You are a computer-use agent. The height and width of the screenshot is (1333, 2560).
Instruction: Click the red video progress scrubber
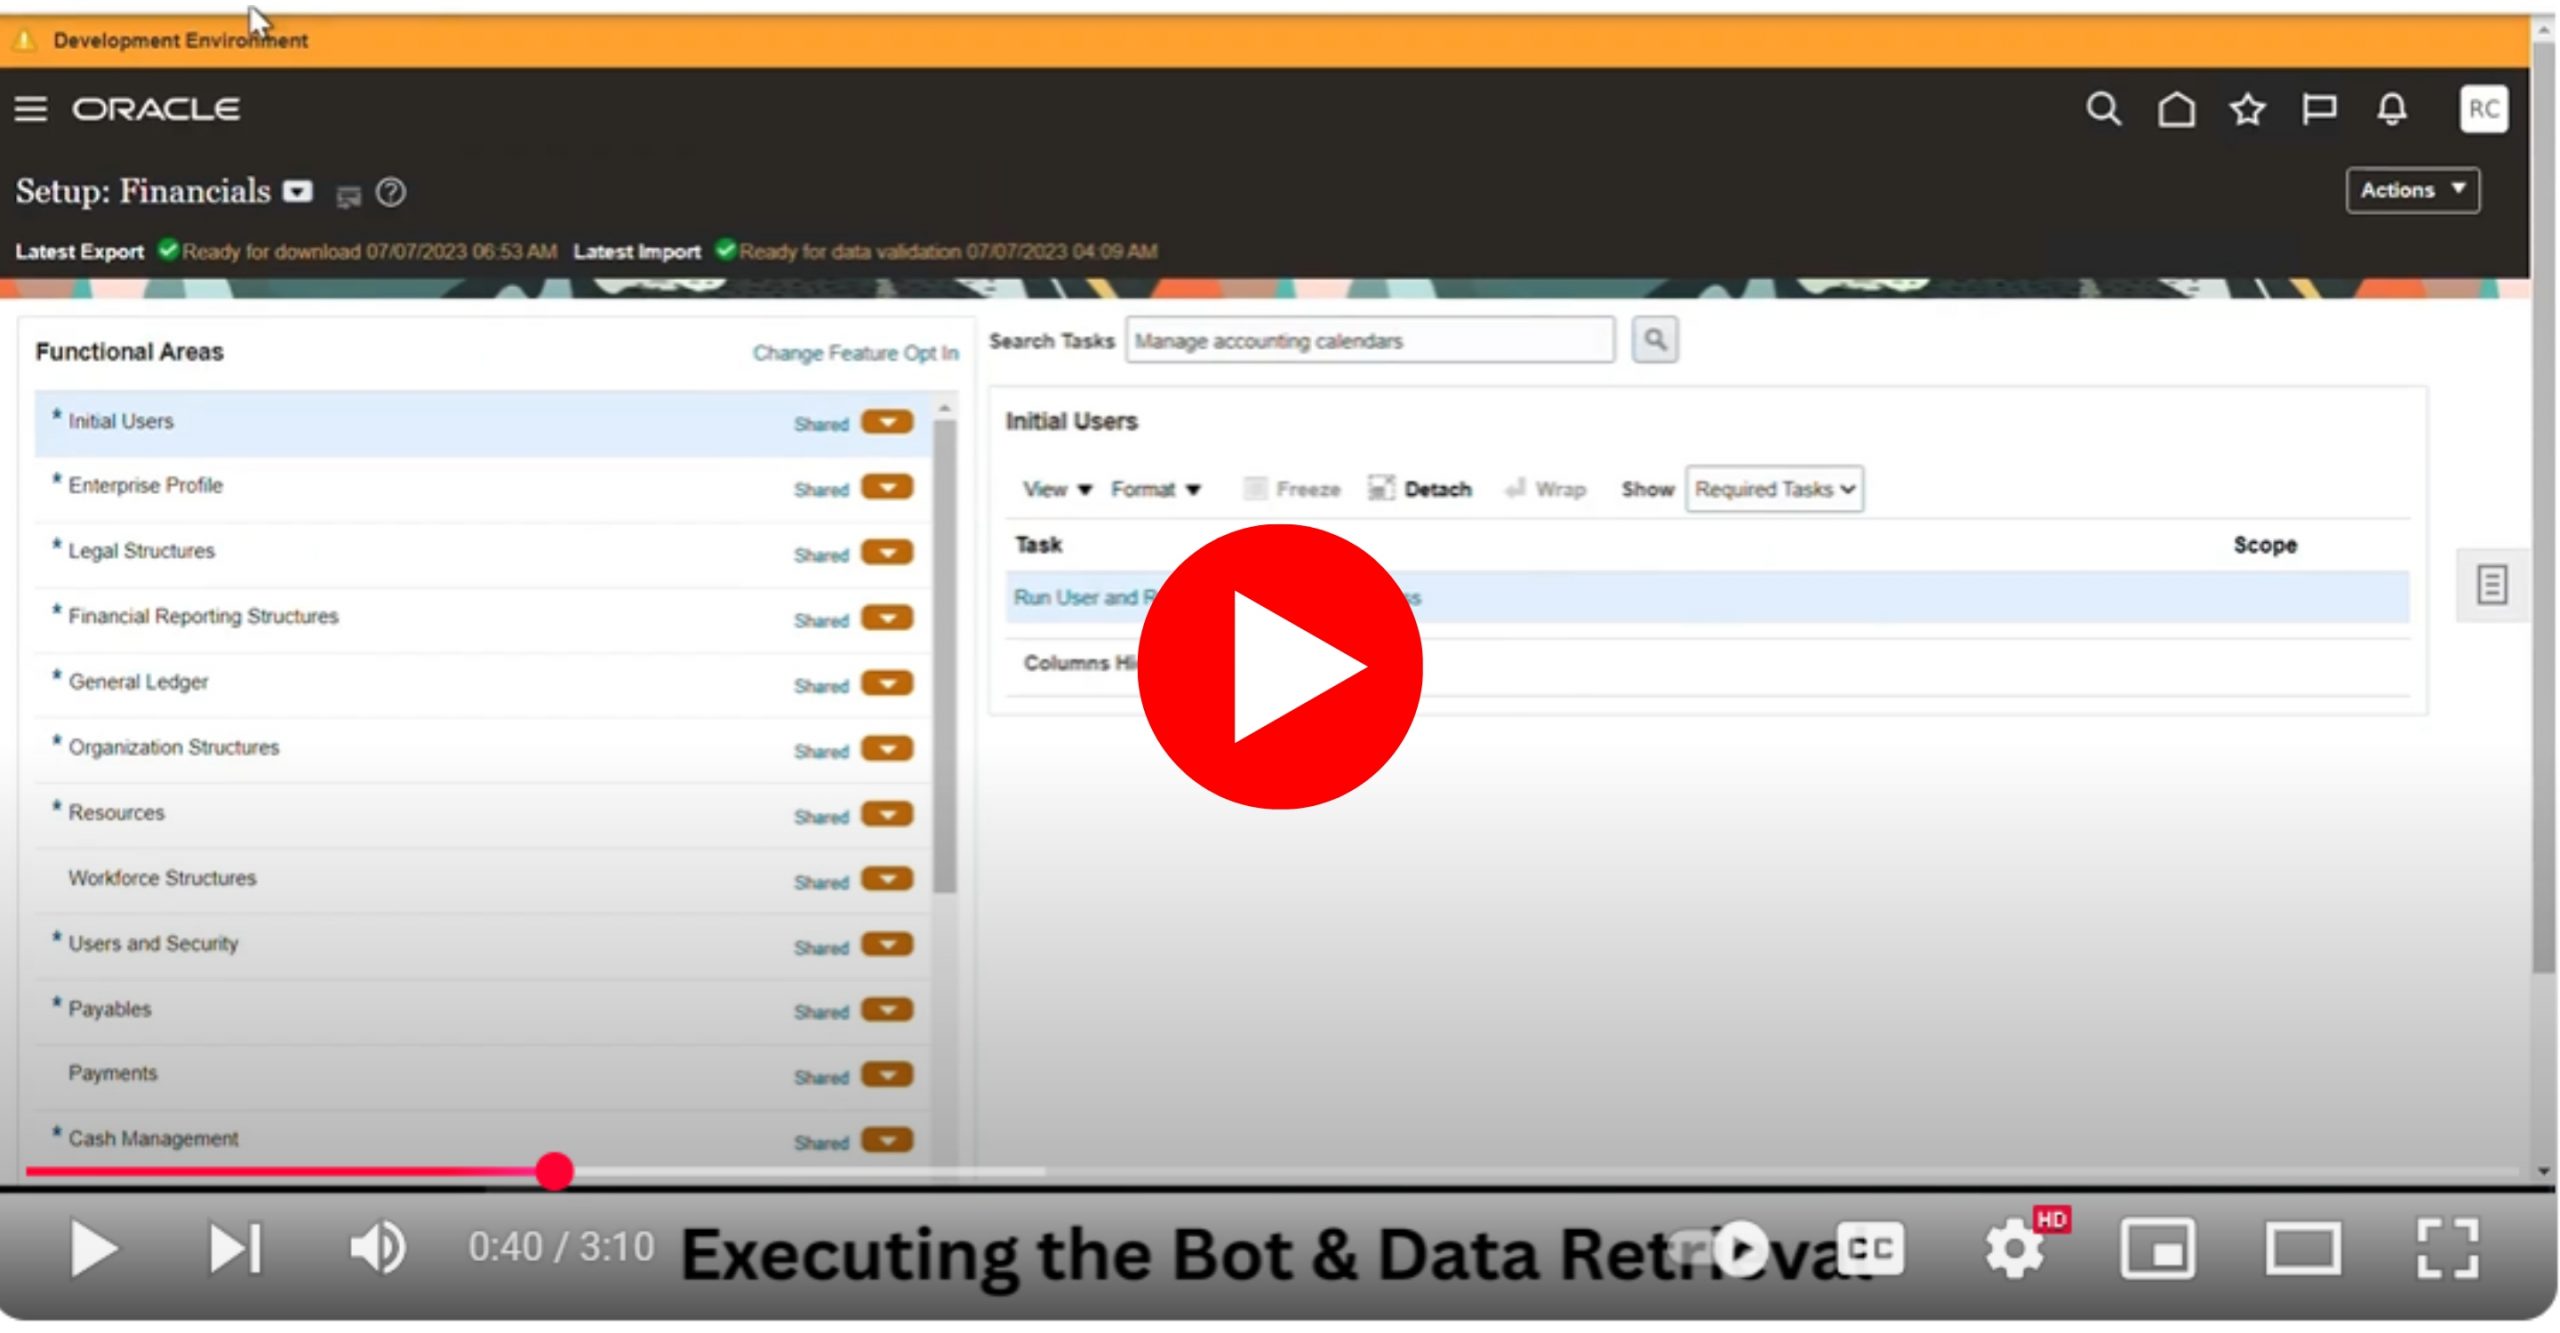coord(554,1171)
